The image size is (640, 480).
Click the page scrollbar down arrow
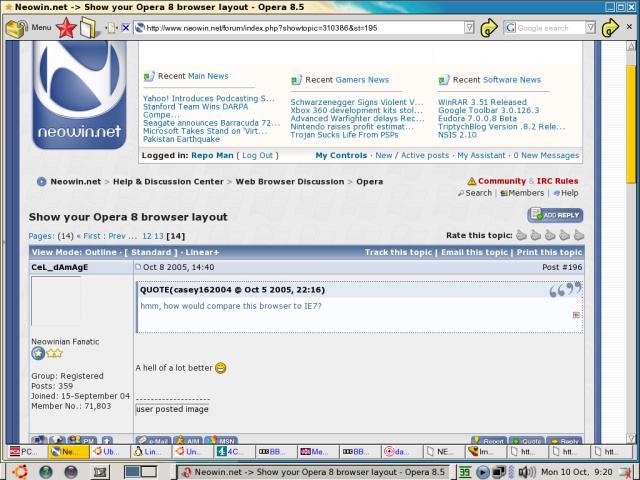point(631,438)
